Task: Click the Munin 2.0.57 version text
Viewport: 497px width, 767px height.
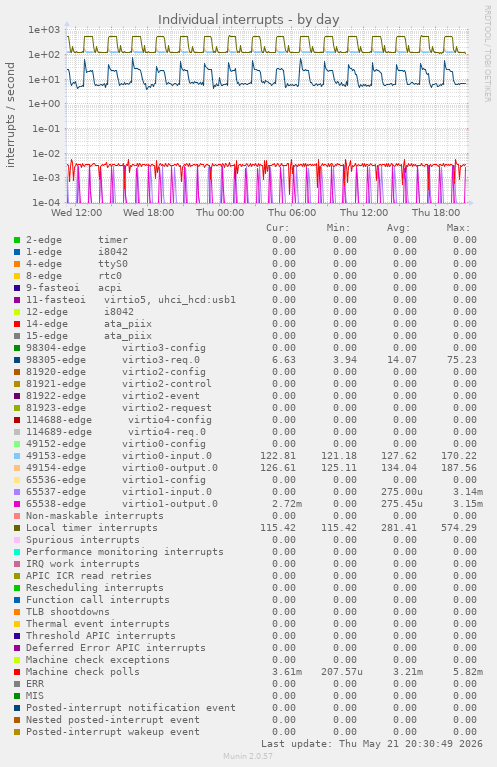Action: coord(248,756)
